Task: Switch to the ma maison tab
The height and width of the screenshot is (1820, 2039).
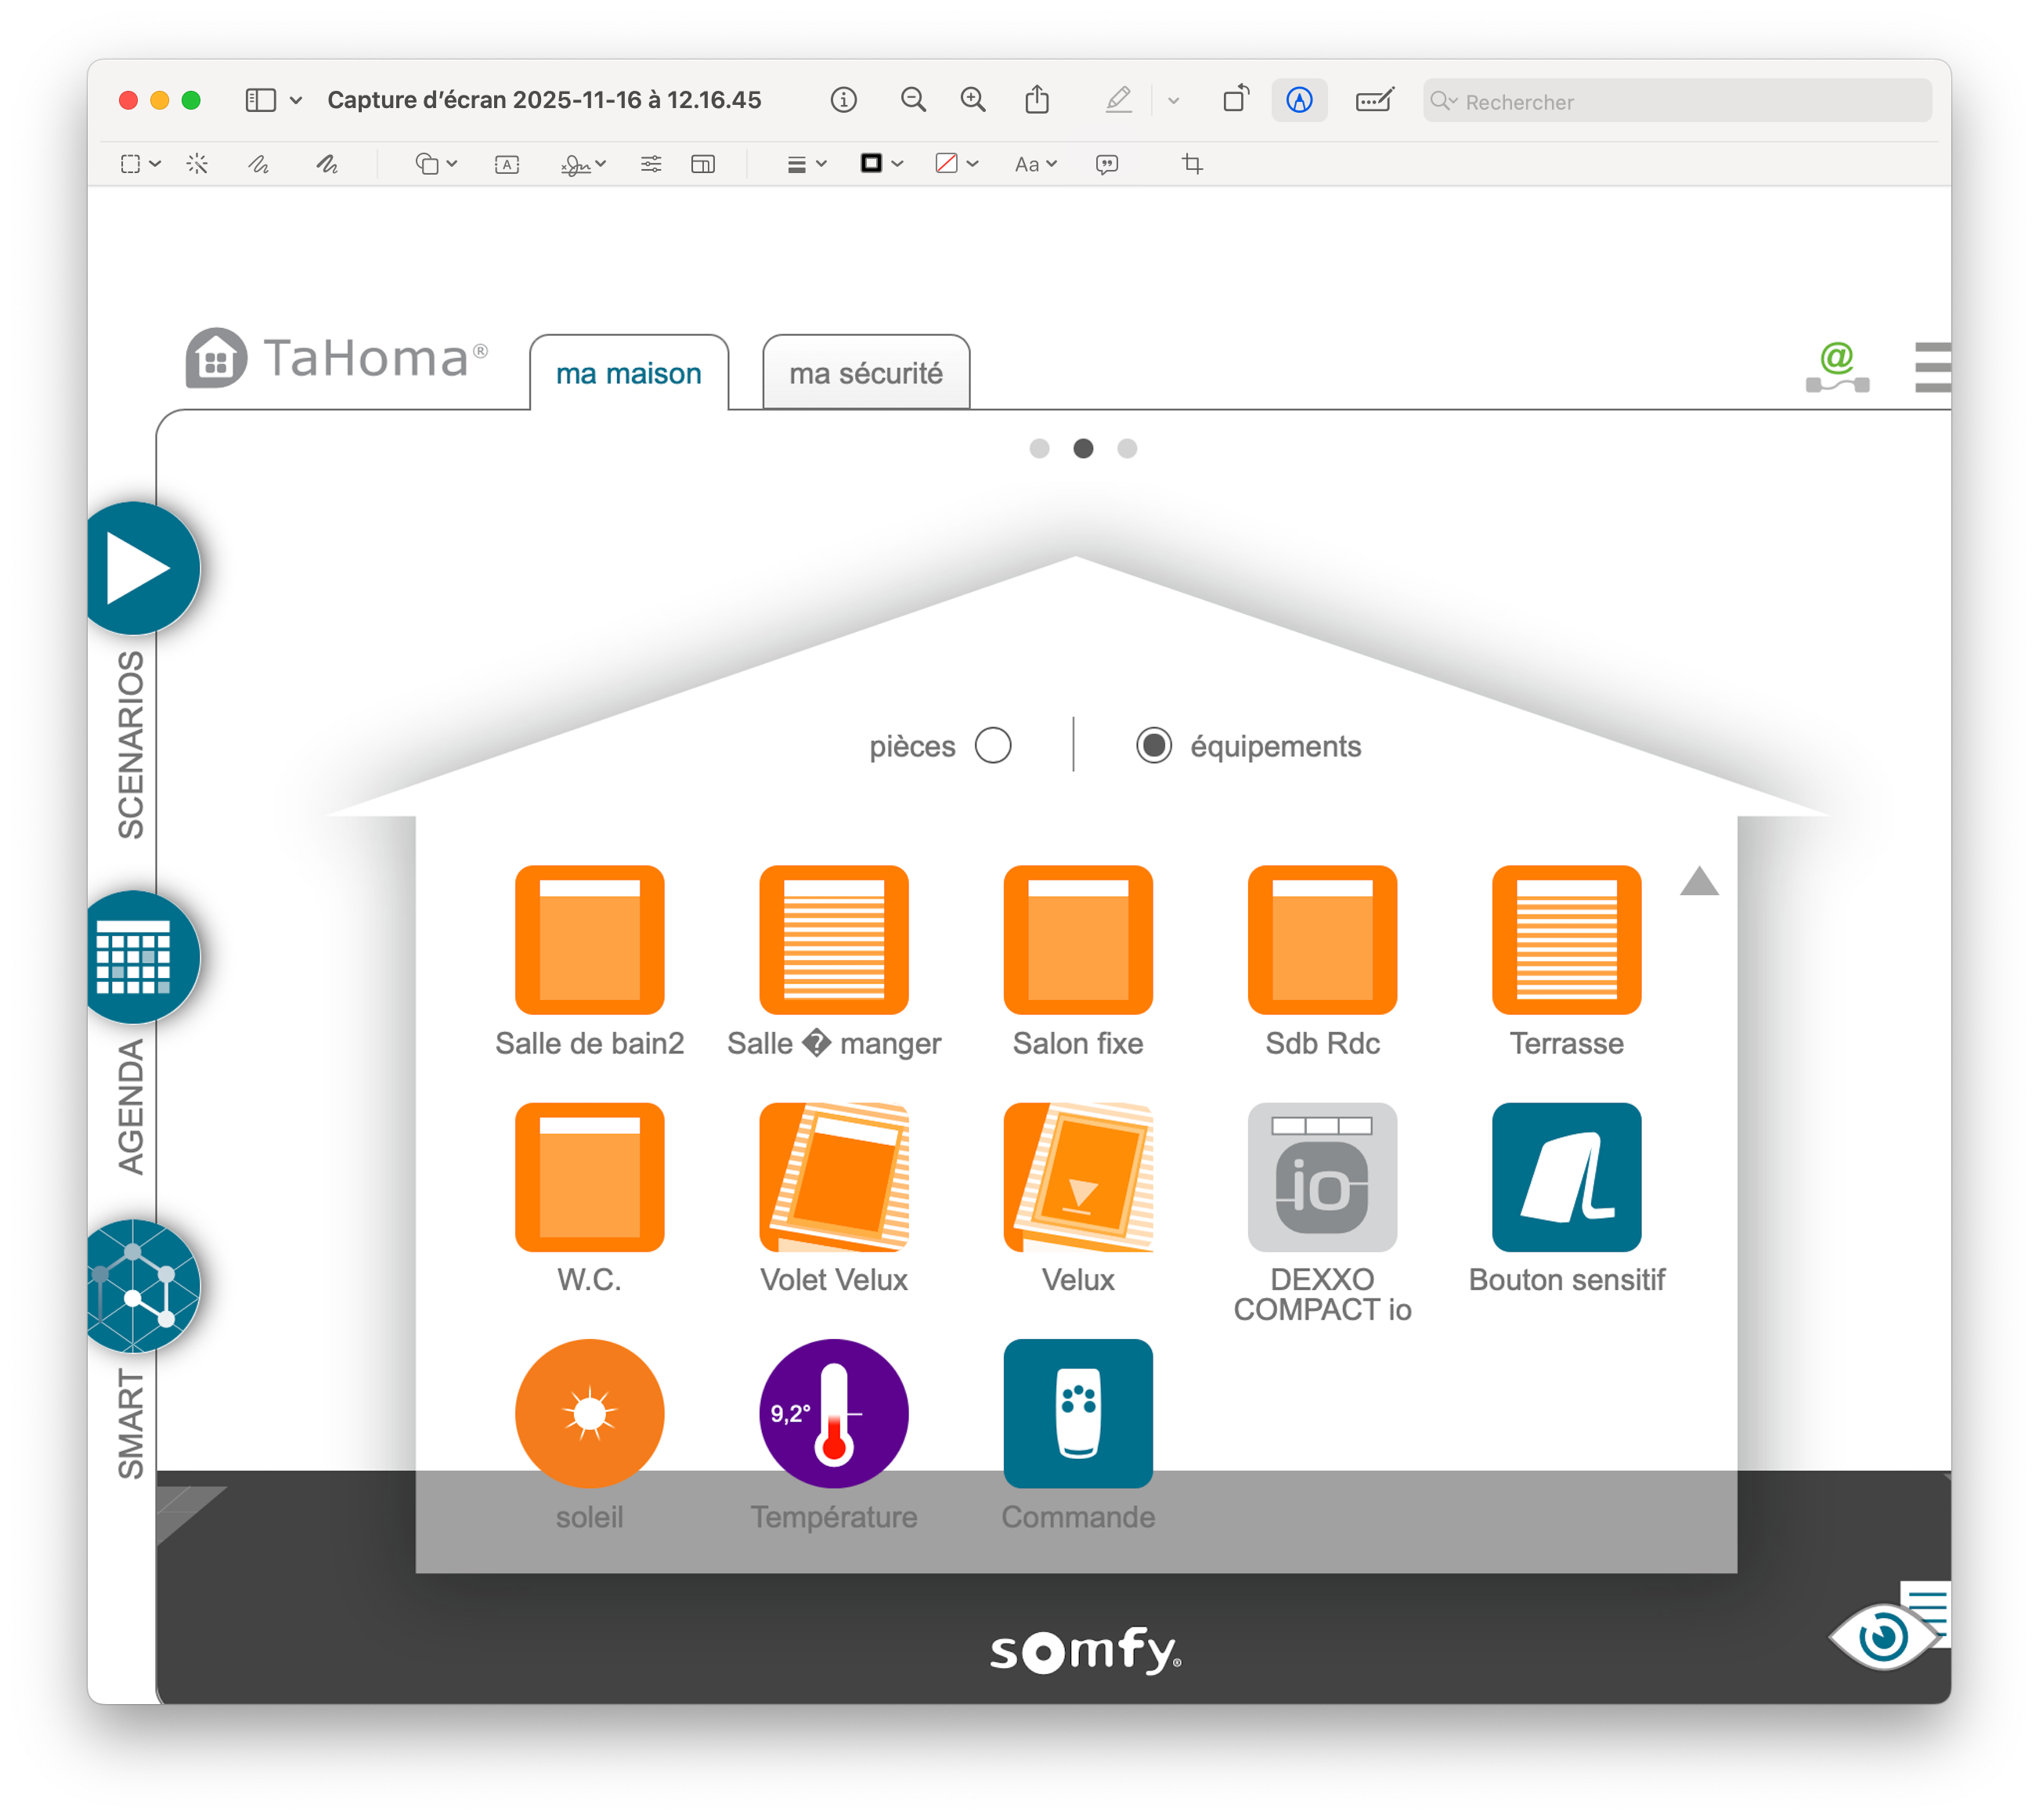Action: pos(628,373)
